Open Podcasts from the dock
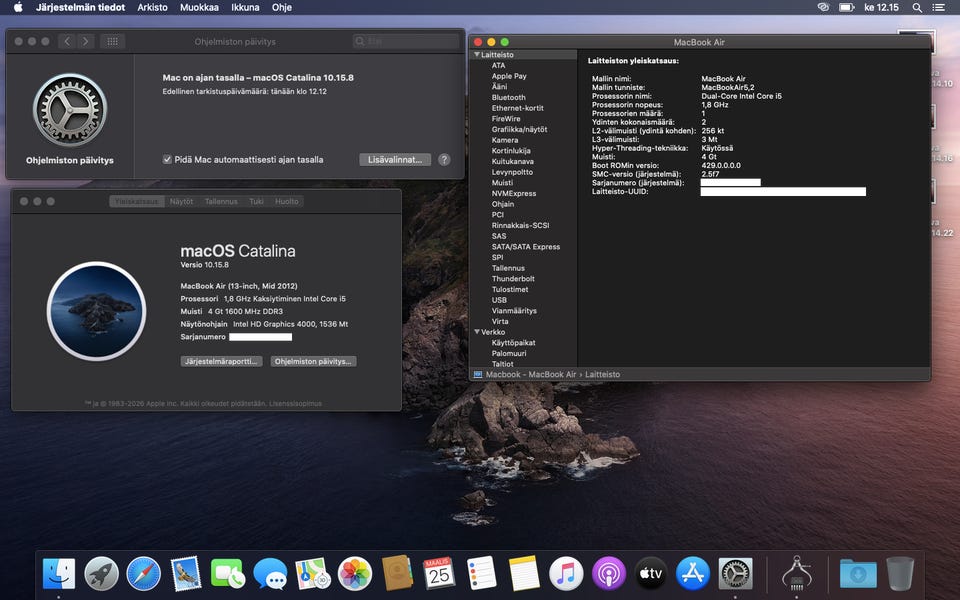The width and height of the screenshot is (960, 600). pos(608,573)
